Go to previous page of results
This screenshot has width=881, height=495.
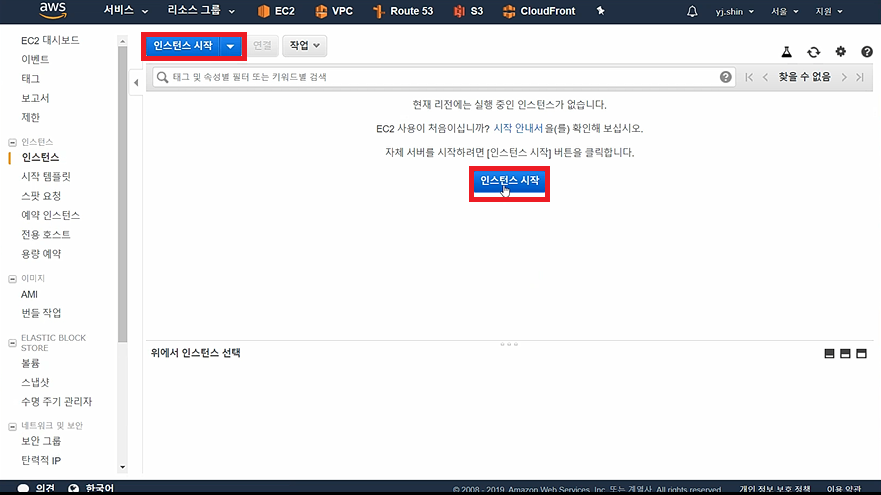(765, 77)
